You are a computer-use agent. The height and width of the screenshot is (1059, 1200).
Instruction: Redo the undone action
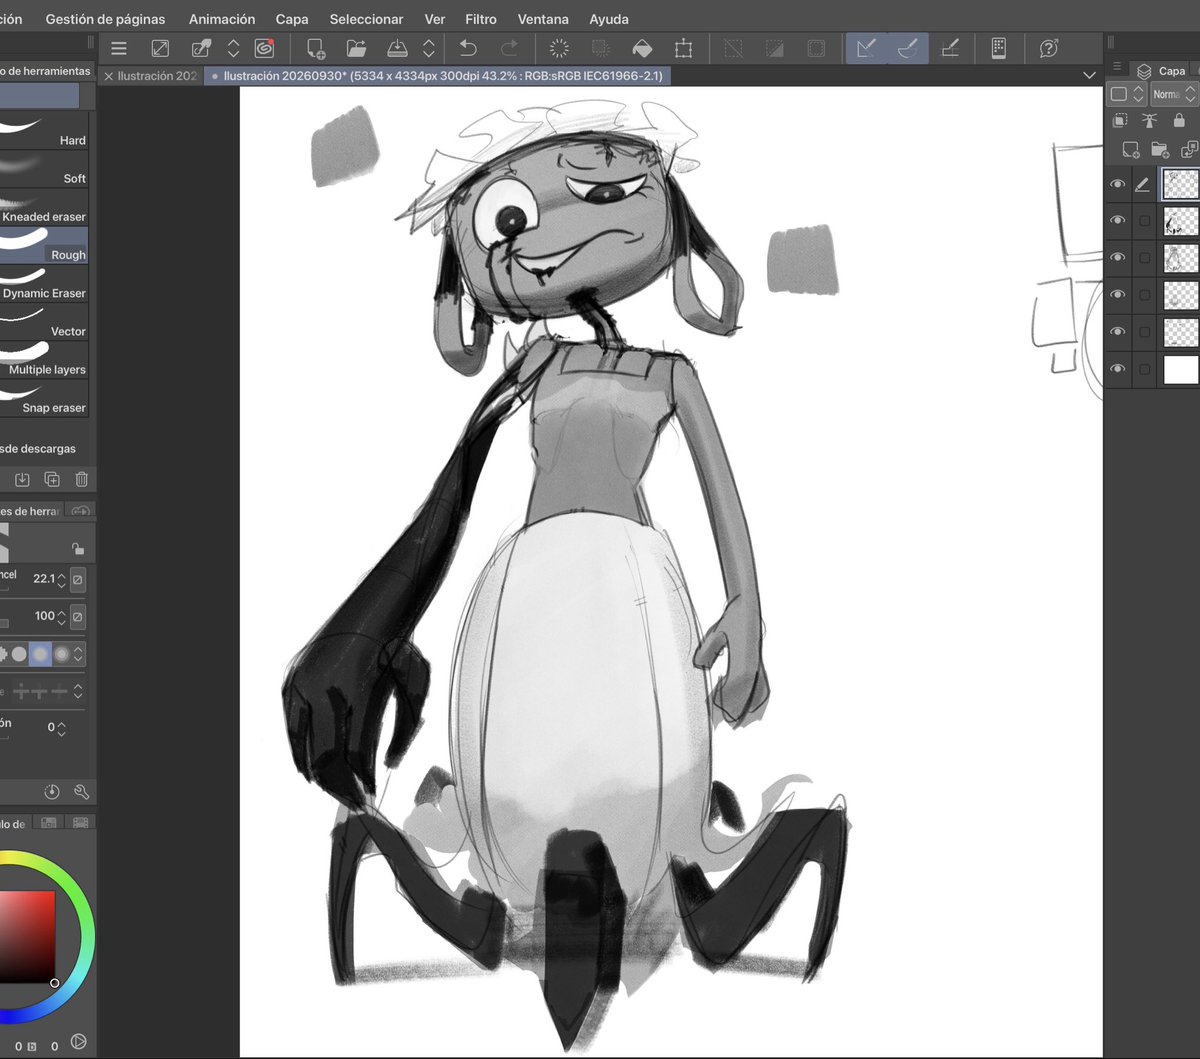point(509,48)
